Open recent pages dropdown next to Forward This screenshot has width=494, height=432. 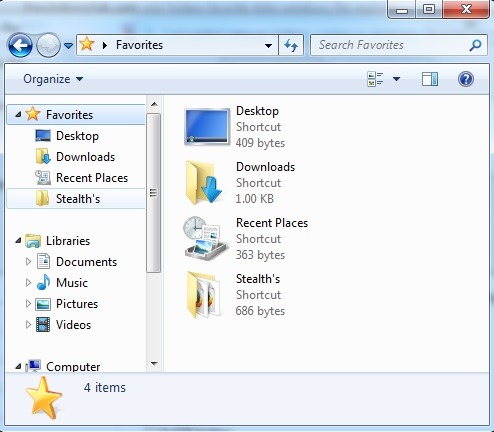68,46
